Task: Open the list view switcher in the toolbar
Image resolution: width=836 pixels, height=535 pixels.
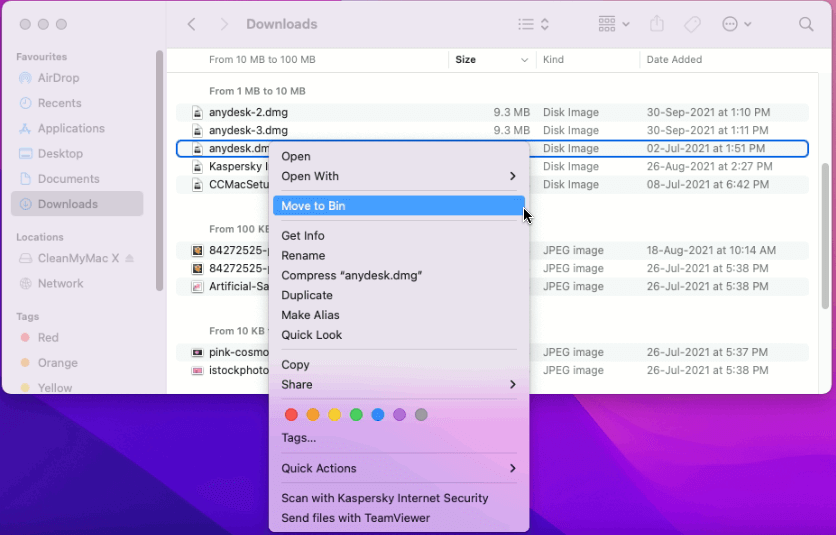Action: coord(533,24)
